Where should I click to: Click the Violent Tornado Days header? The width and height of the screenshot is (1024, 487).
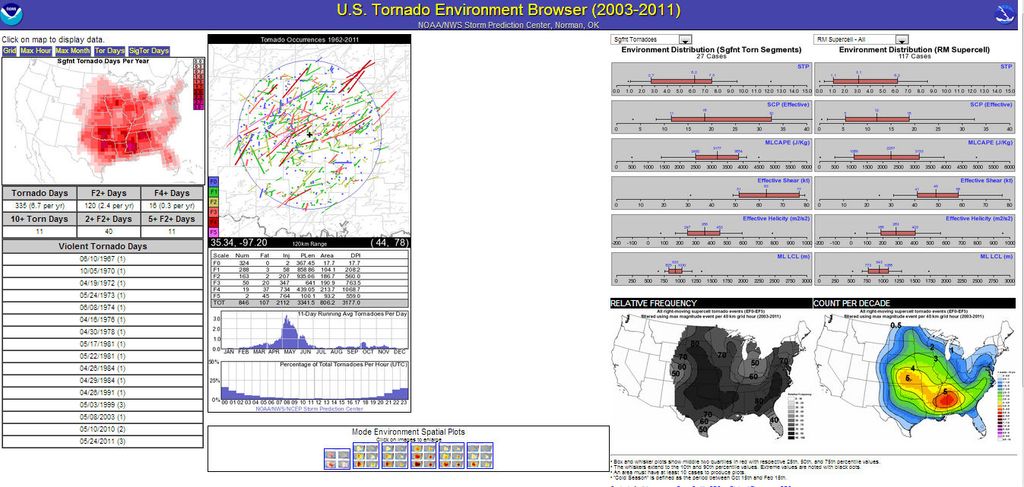[103, 246]
